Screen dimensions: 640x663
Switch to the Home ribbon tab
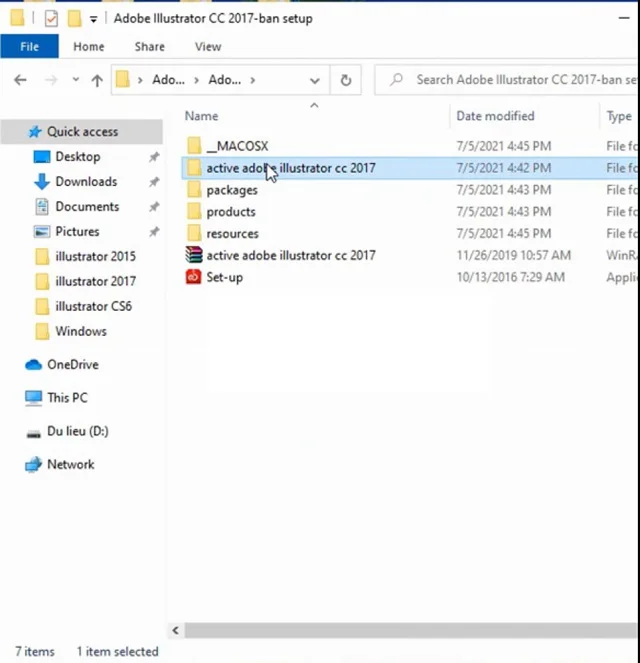coord(89,47)
